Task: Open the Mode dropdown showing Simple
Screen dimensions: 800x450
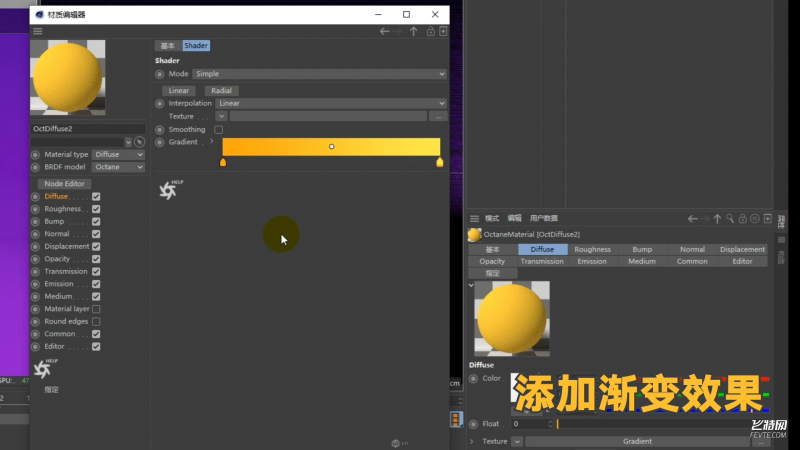Action: click(319, 74)
